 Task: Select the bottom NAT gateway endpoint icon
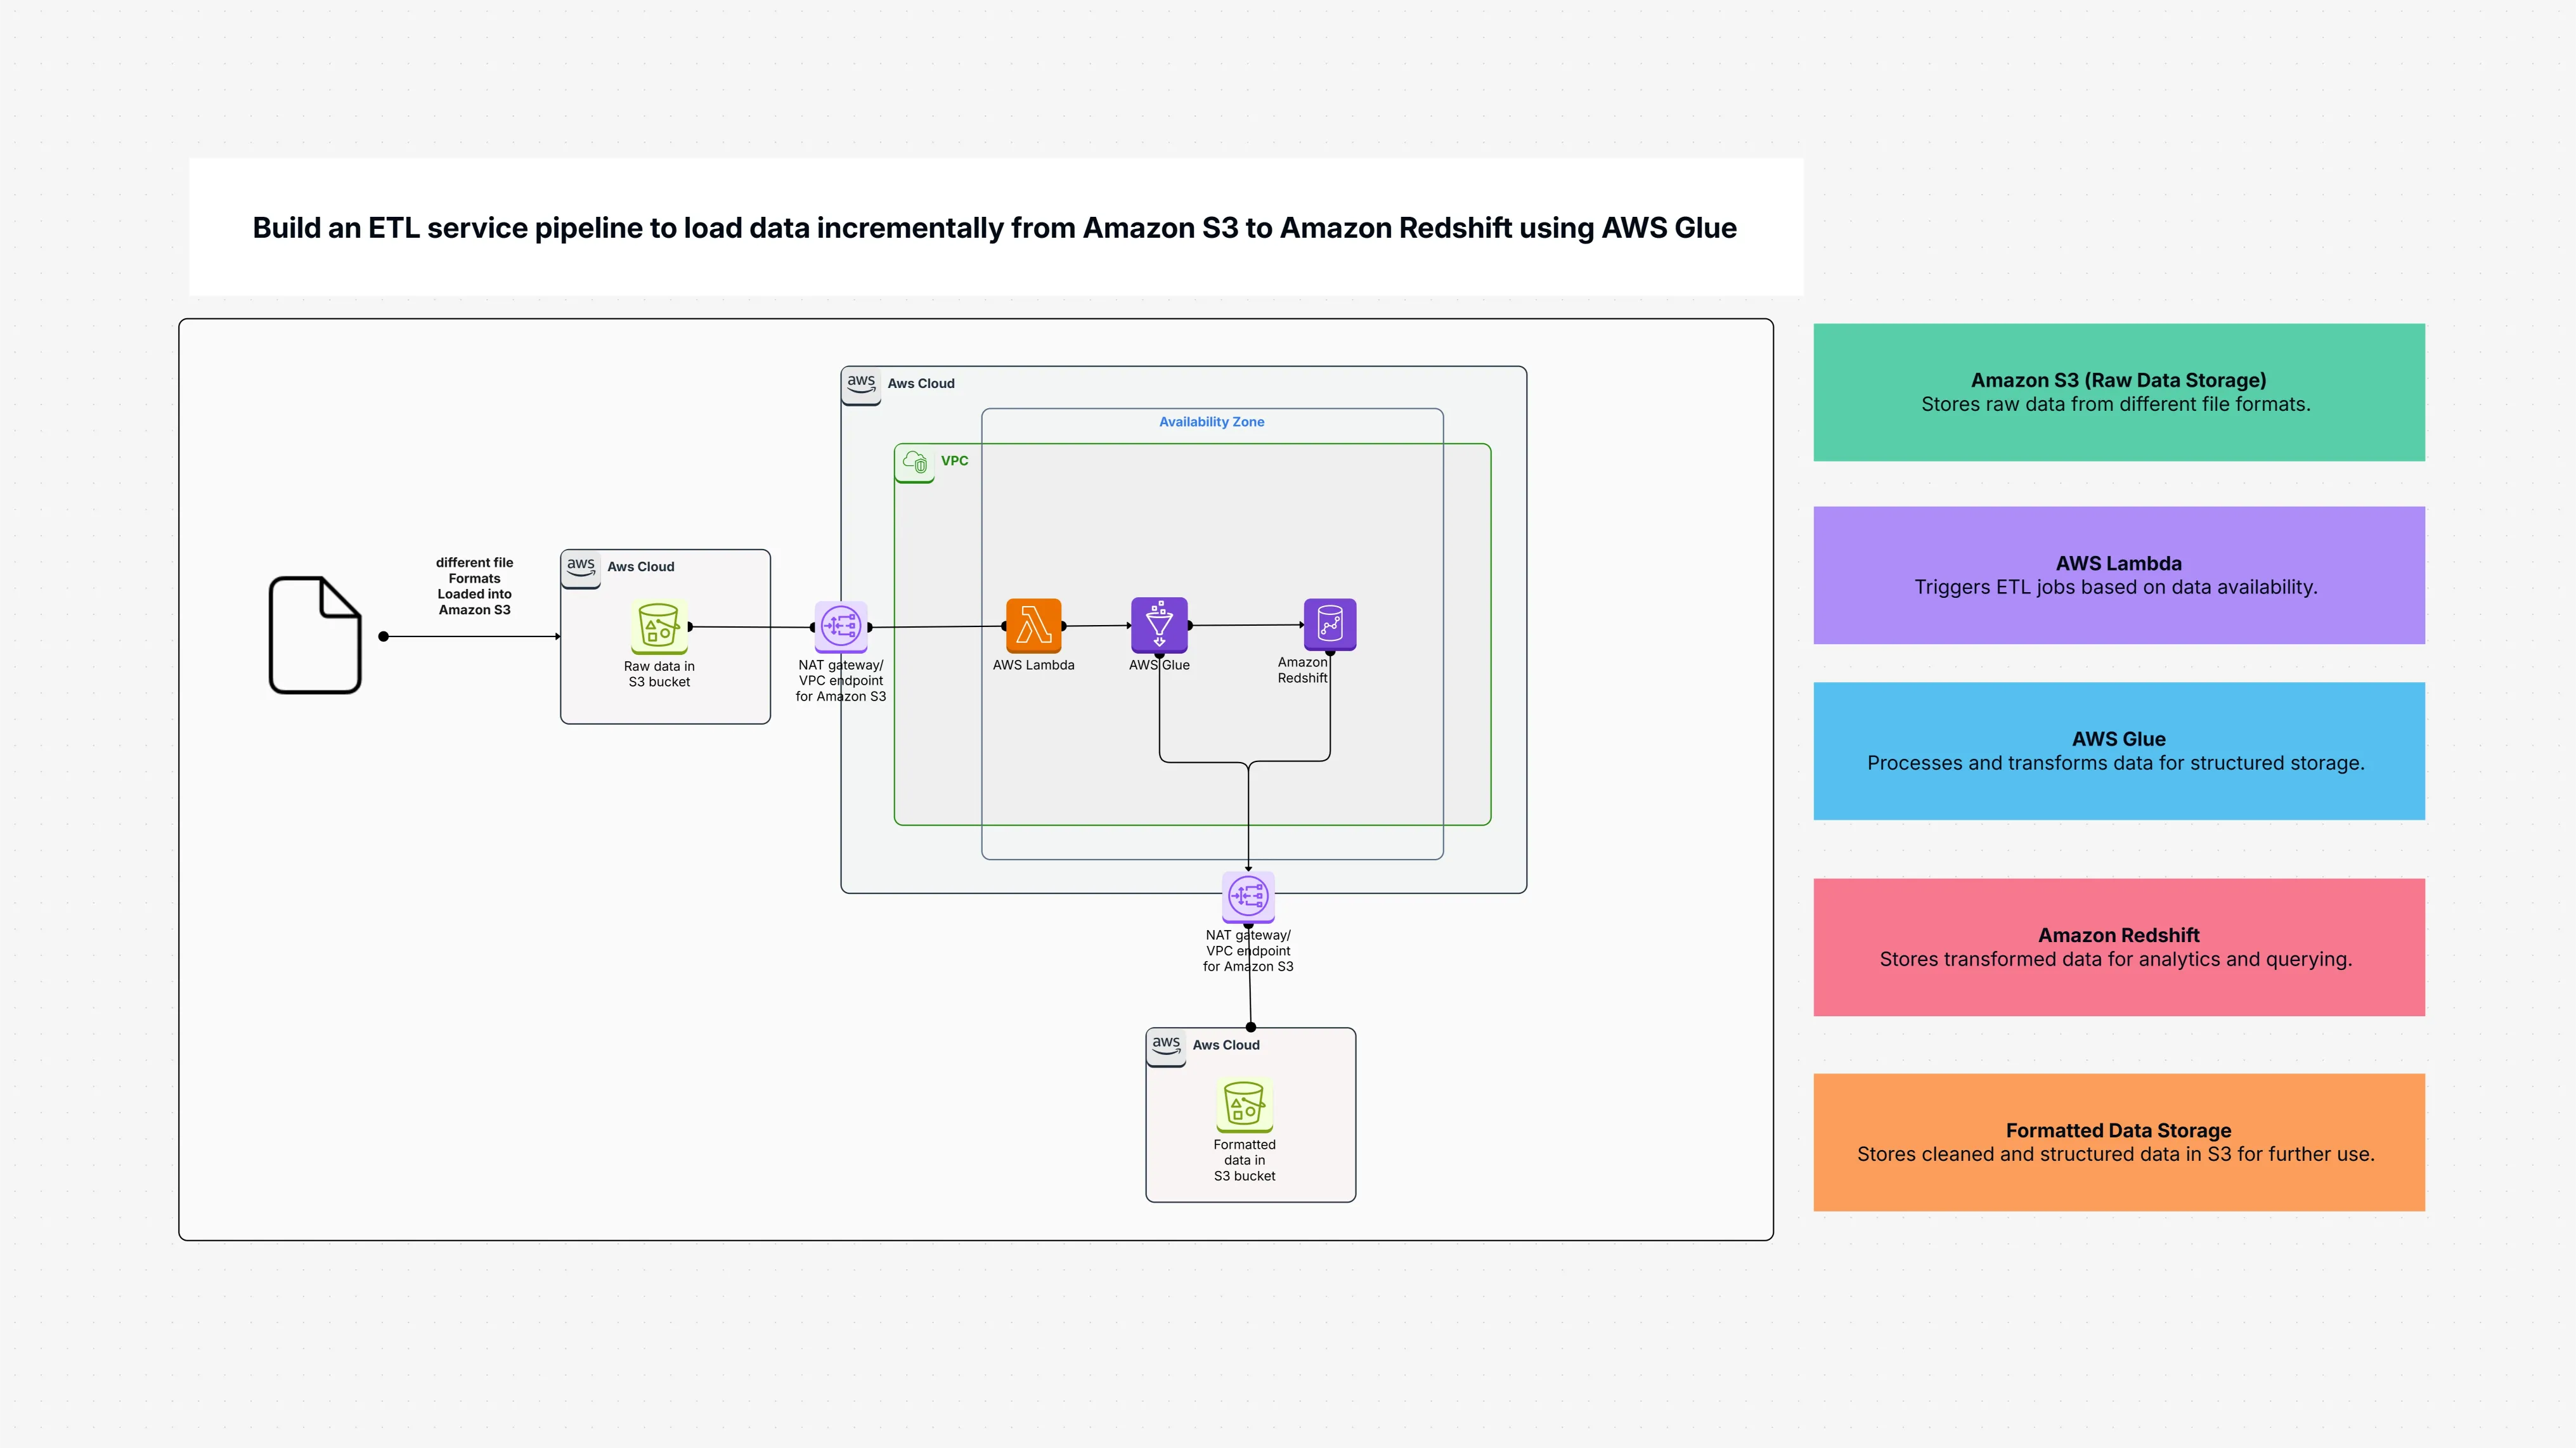tap(1248, 896)
